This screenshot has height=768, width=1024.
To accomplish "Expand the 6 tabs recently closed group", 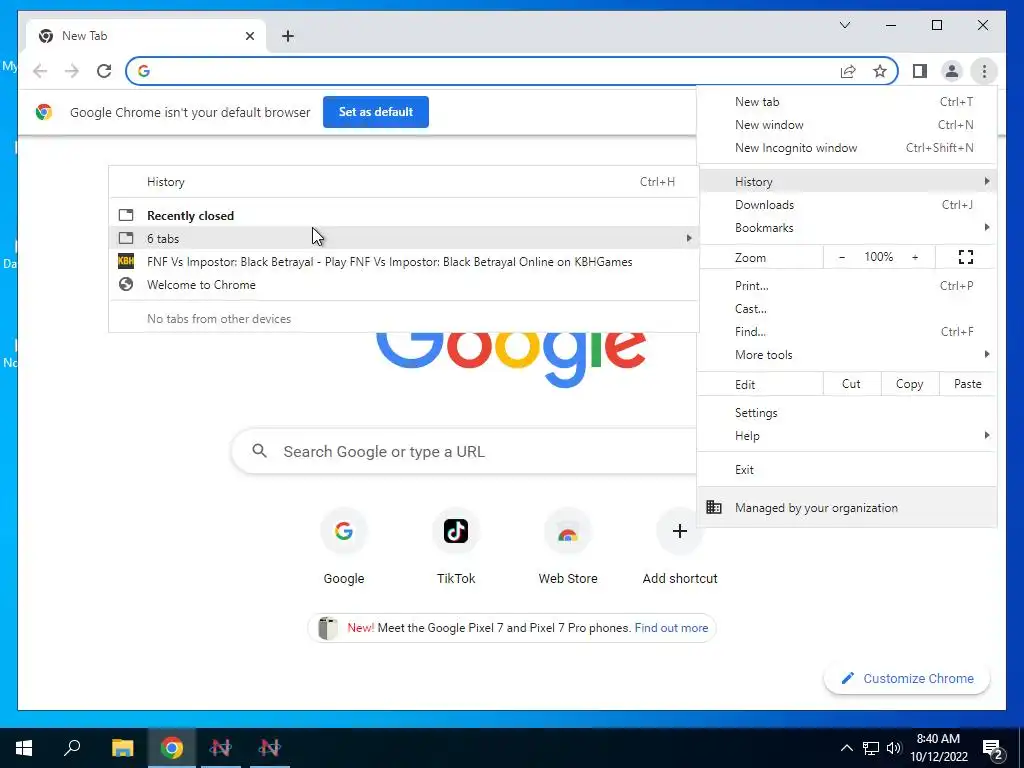I will 404,238.
